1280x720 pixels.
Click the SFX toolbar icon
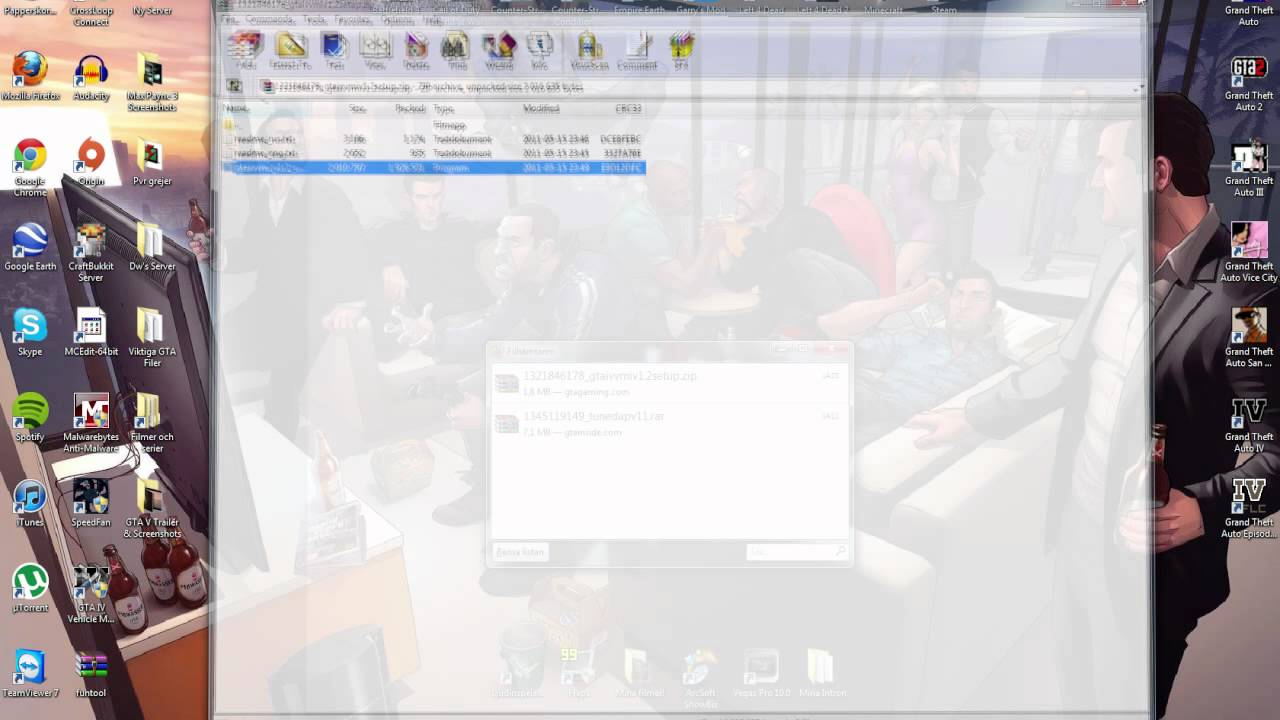coord(681,50)
